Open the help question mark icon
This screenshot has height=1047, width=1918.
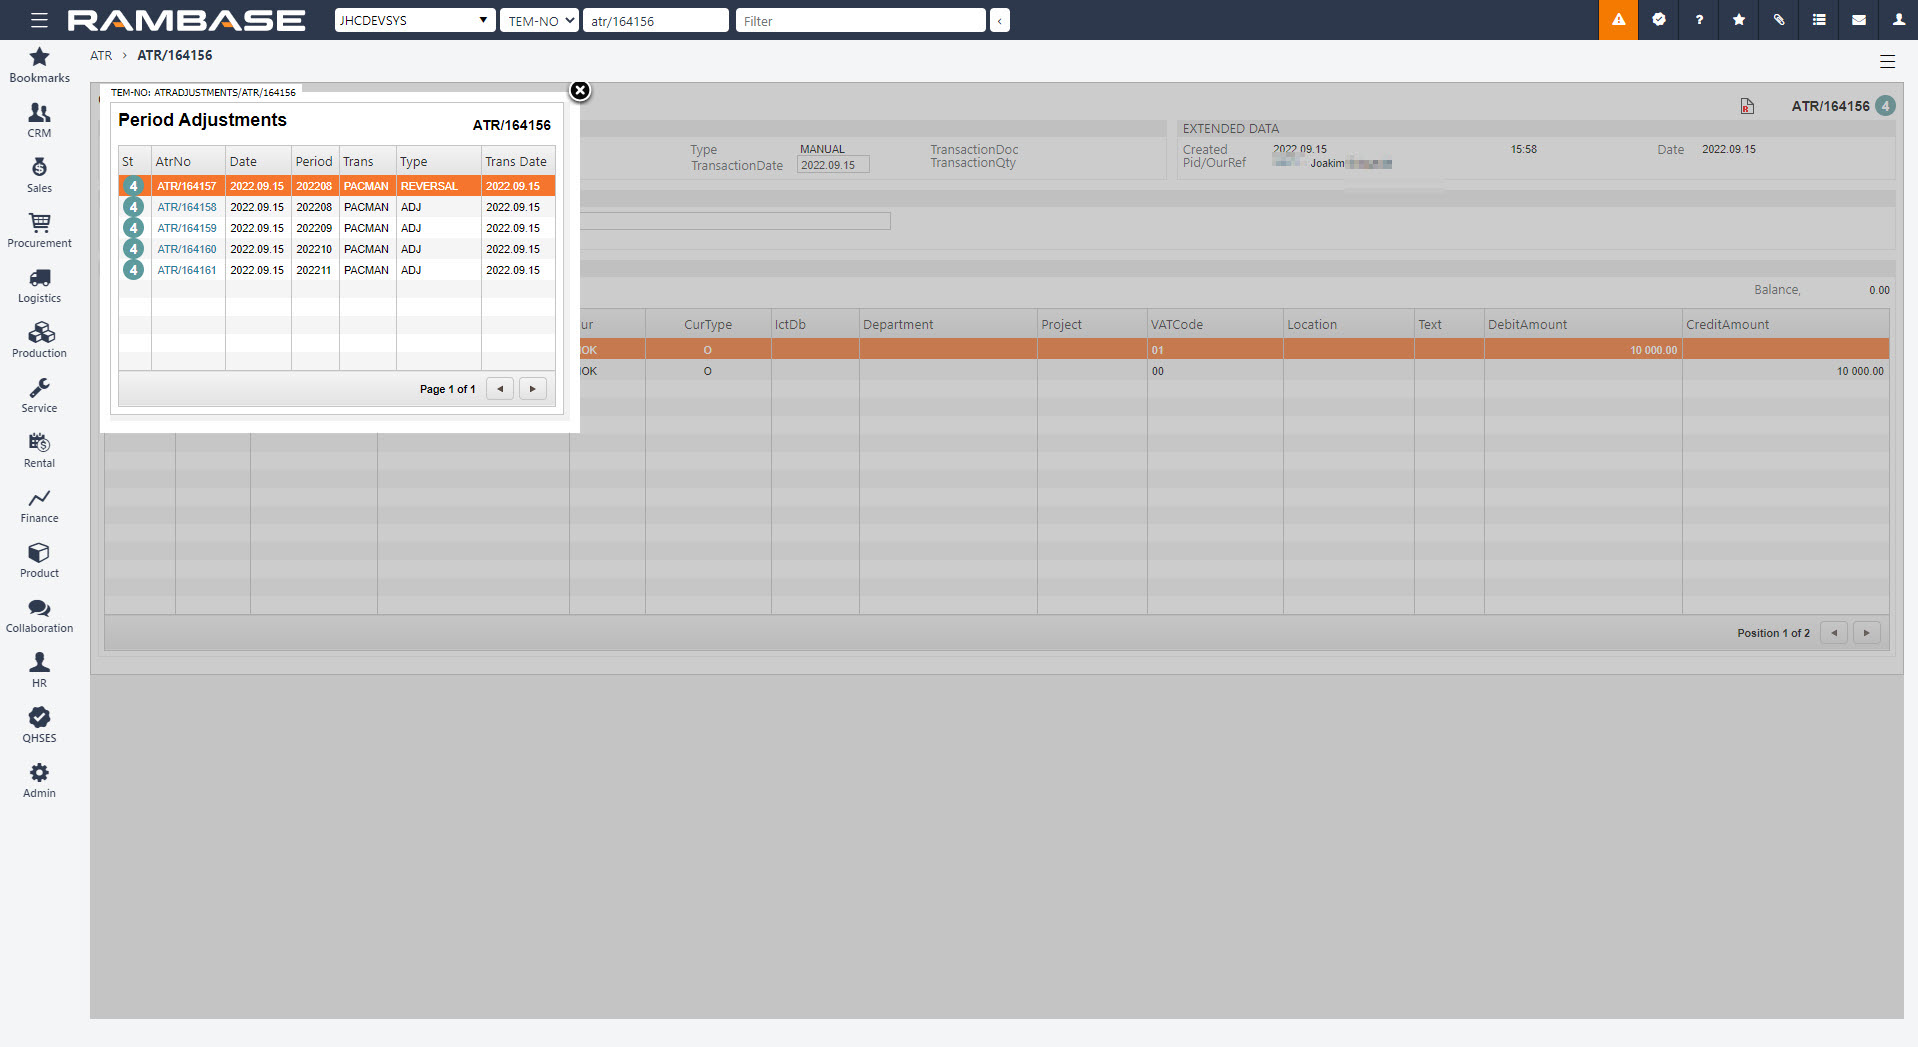click(1699, 20)
